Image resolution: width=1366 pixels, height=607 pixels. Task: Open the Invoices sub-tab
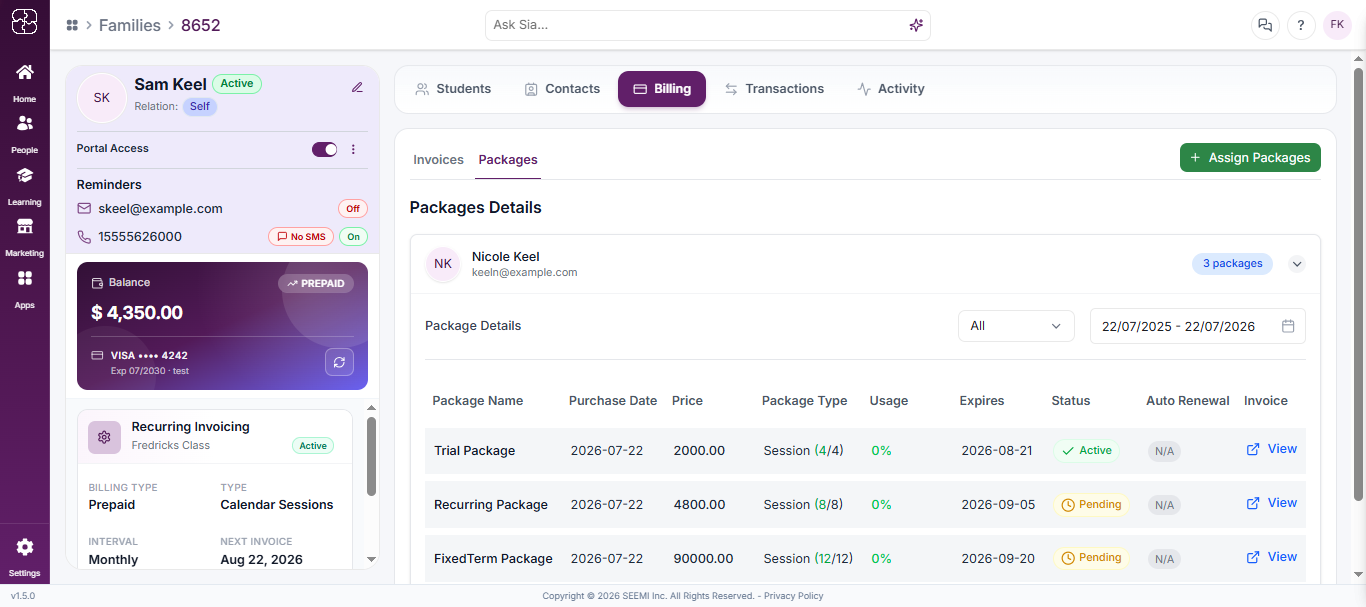pos(439,160)
